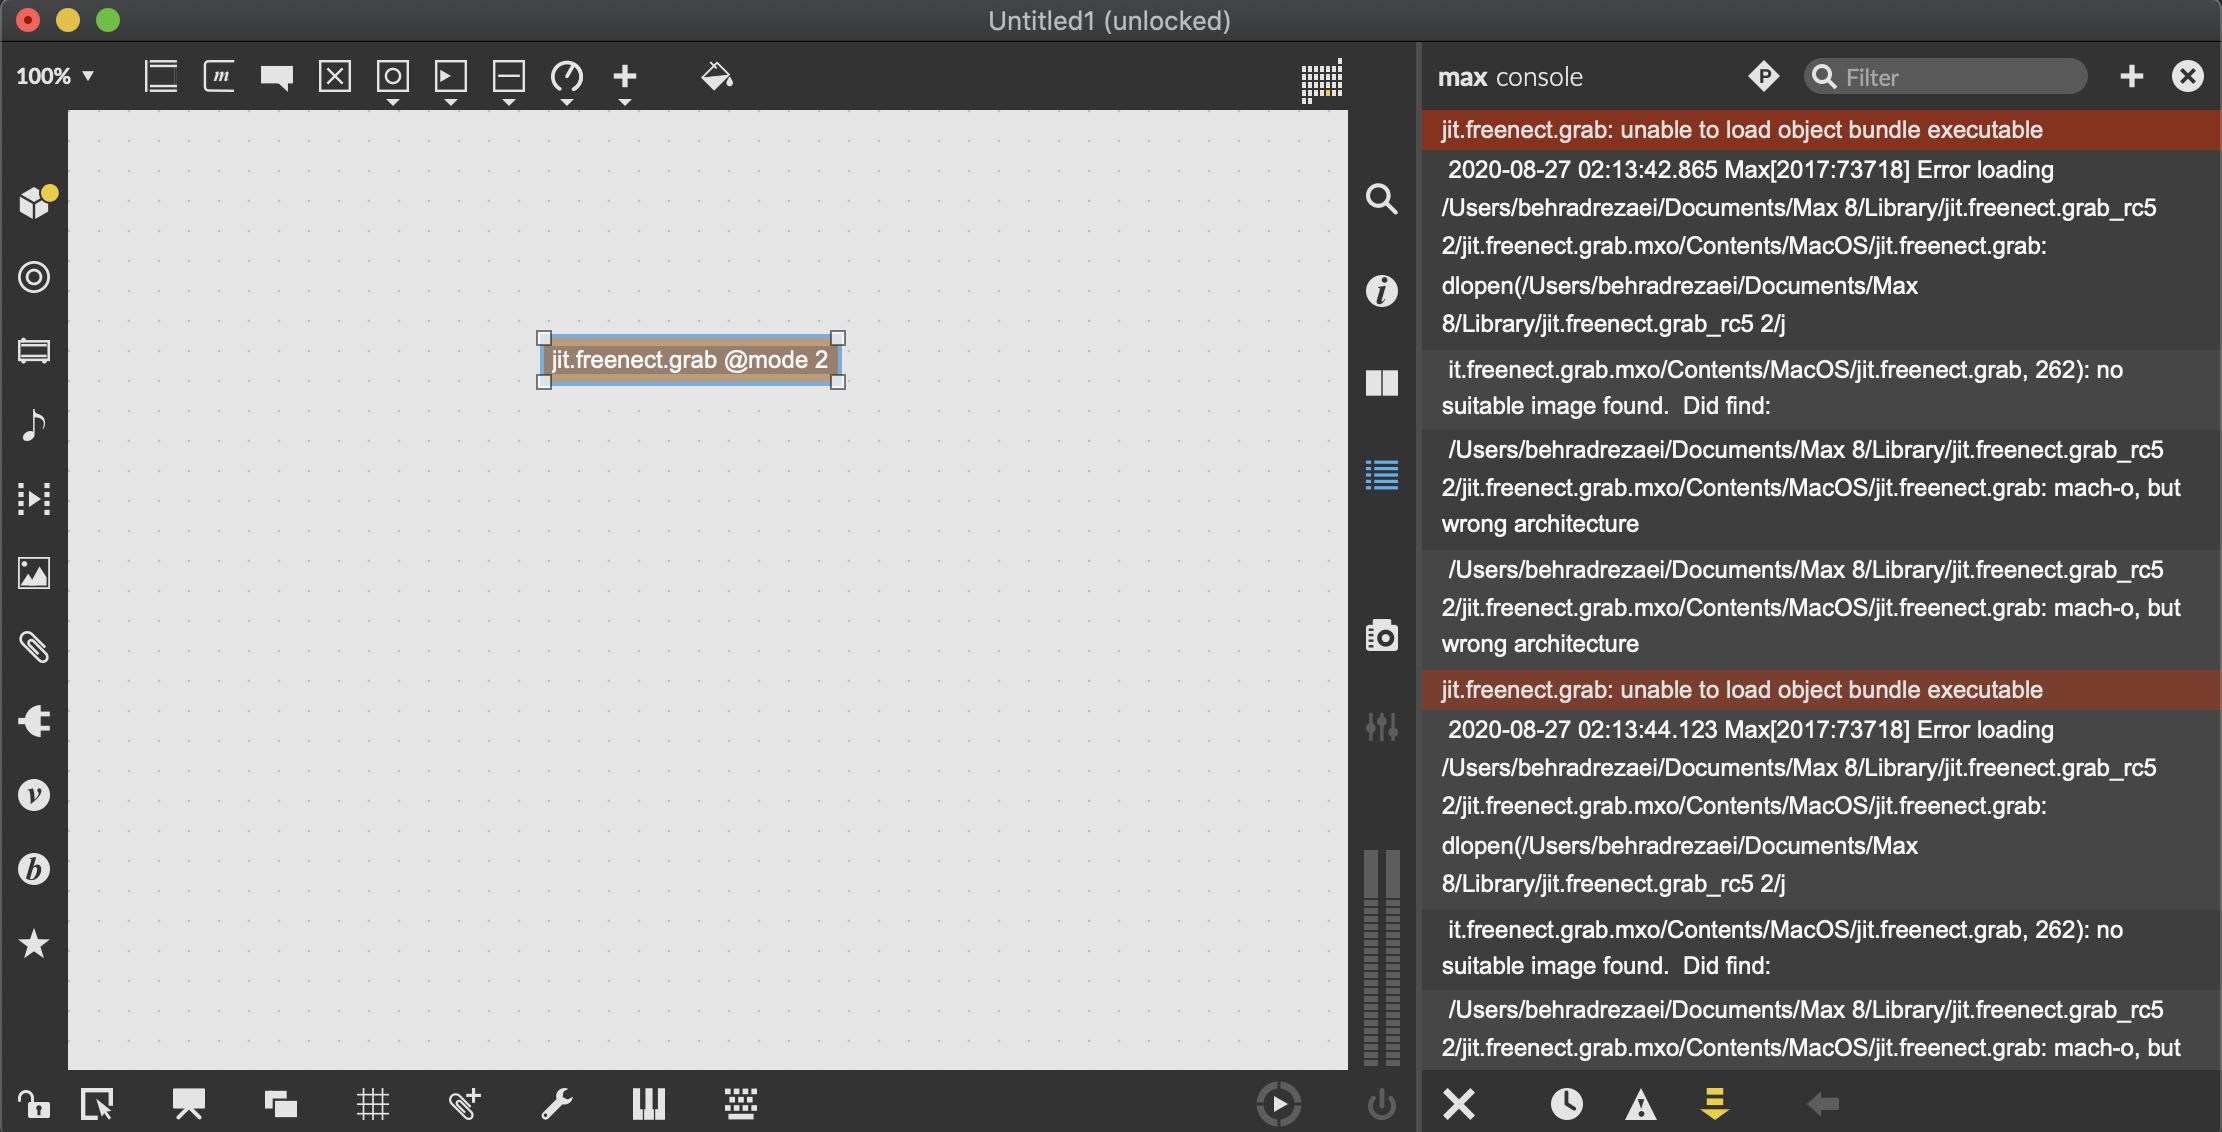Toggle the Max Console sidebar list icon
The width and height of the screenshot is (2222, 1132).
[x=1382, y=475]
